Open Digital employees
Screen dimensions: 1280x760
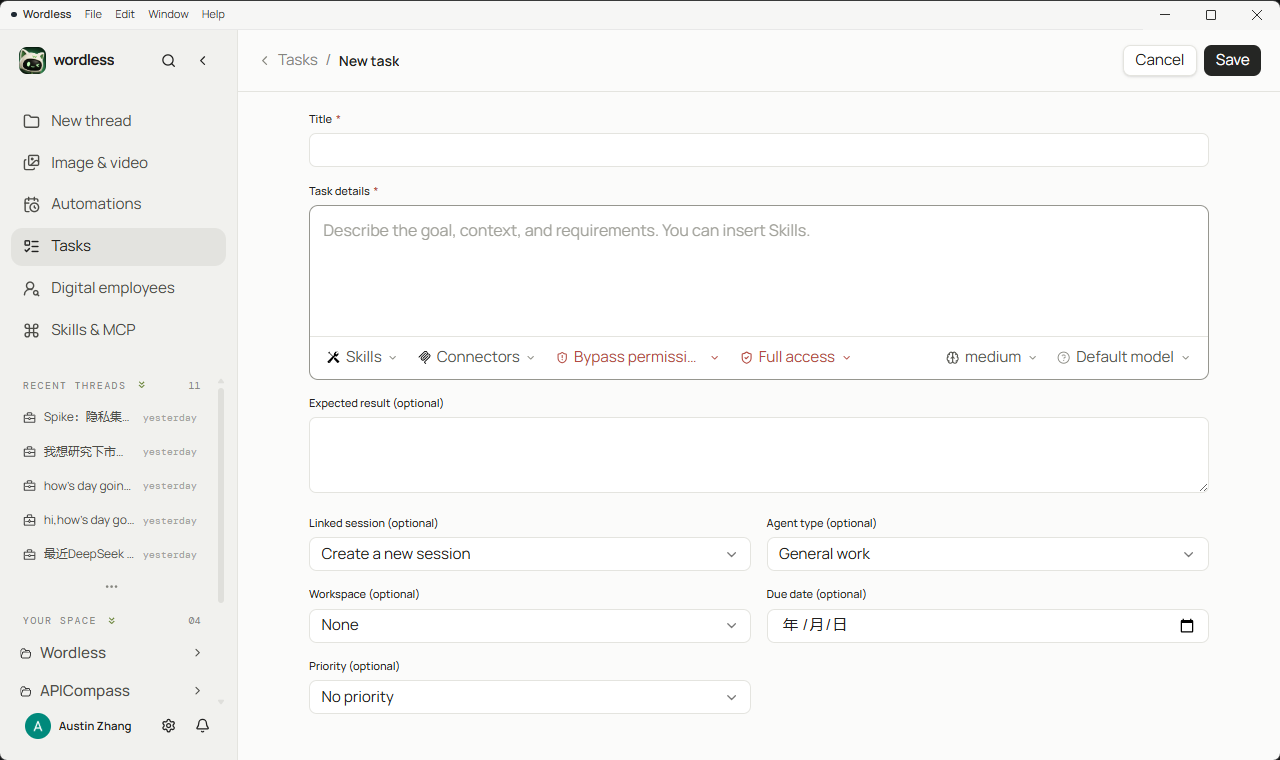coord(119,288)
